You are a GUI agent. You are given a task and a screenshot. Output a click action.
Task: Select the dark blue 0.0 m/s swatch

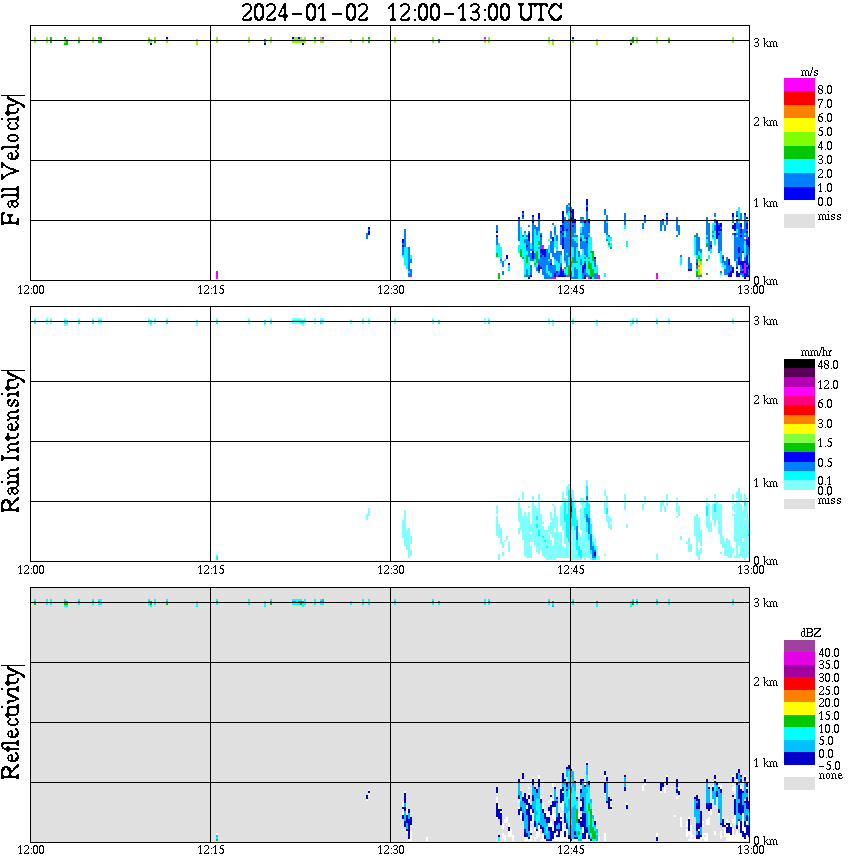[x=799, y=194]
